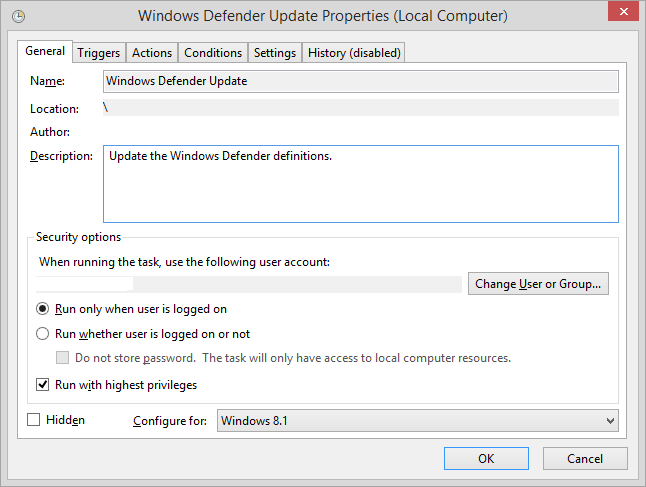Click the user account field in Security options
Screen dimensions: 646x487
pyautogui.click(x=249, y=284)
